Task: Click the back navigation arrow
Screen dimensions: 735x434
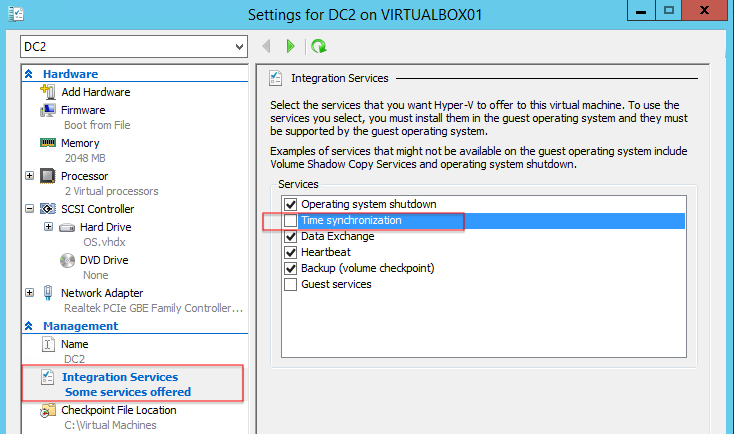Action: pyautogui.click(x=267, y=46)
